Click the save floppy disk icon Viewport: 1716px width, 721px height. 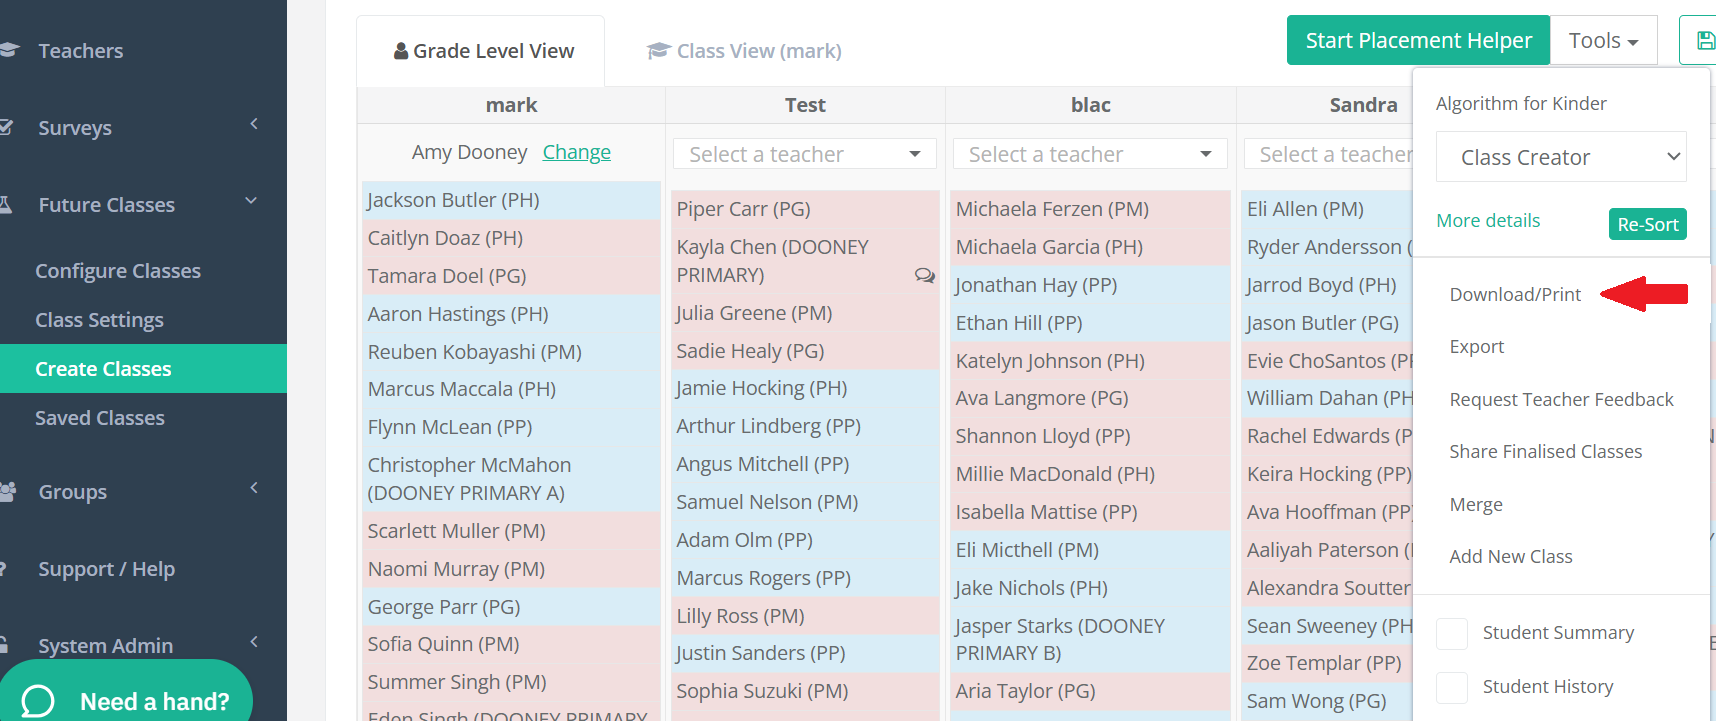point(1705,41)
